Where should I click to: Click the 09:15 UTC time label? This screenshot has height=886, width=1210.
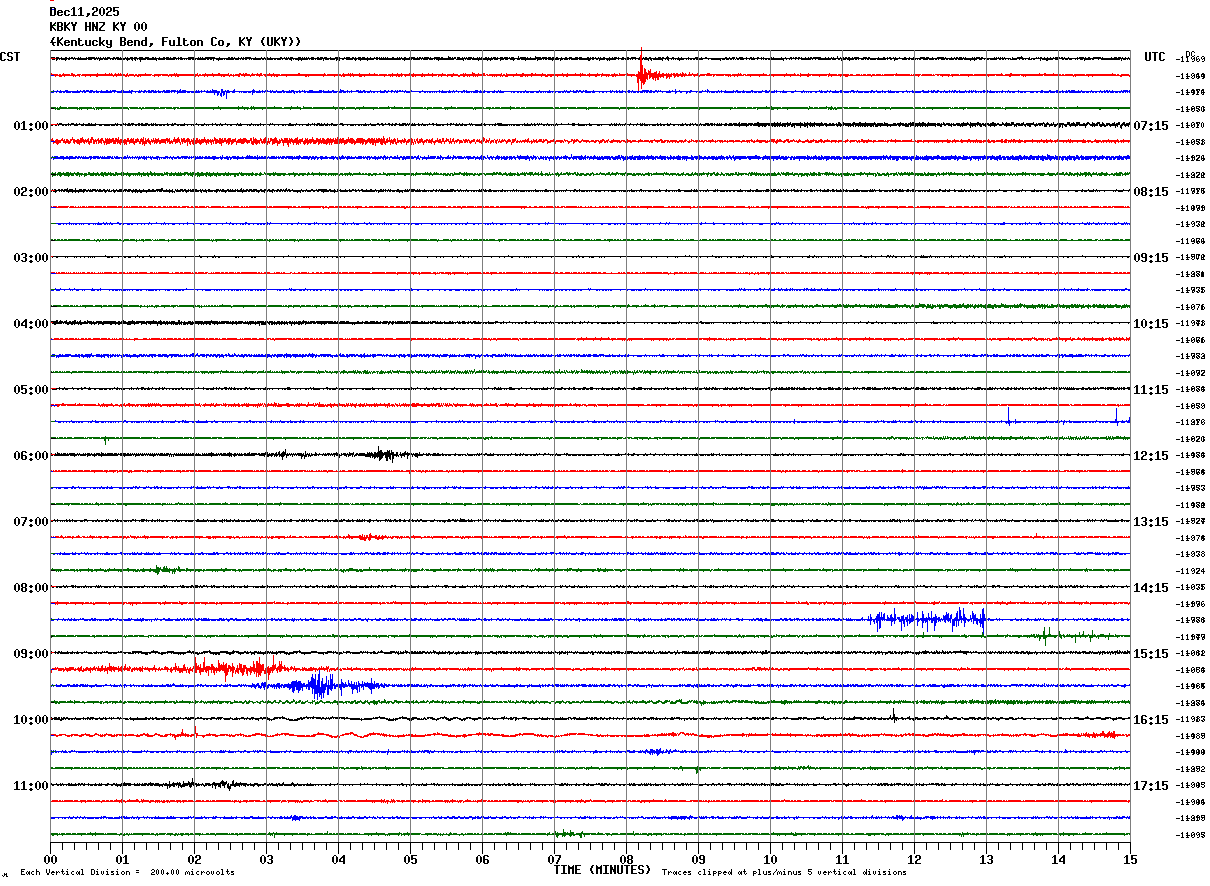pos(1151,258)
